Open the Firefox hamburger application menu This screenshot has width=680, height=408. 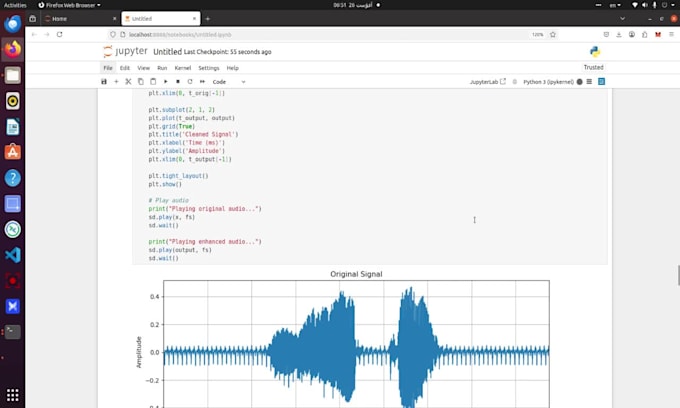(671, 34)
